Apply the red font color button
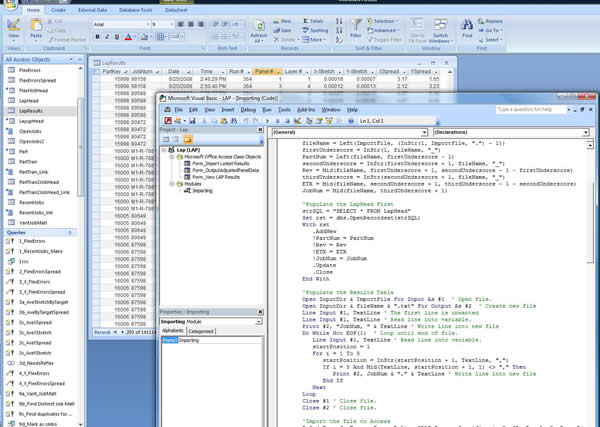This screenshot has width=600, height=427. 128,37
